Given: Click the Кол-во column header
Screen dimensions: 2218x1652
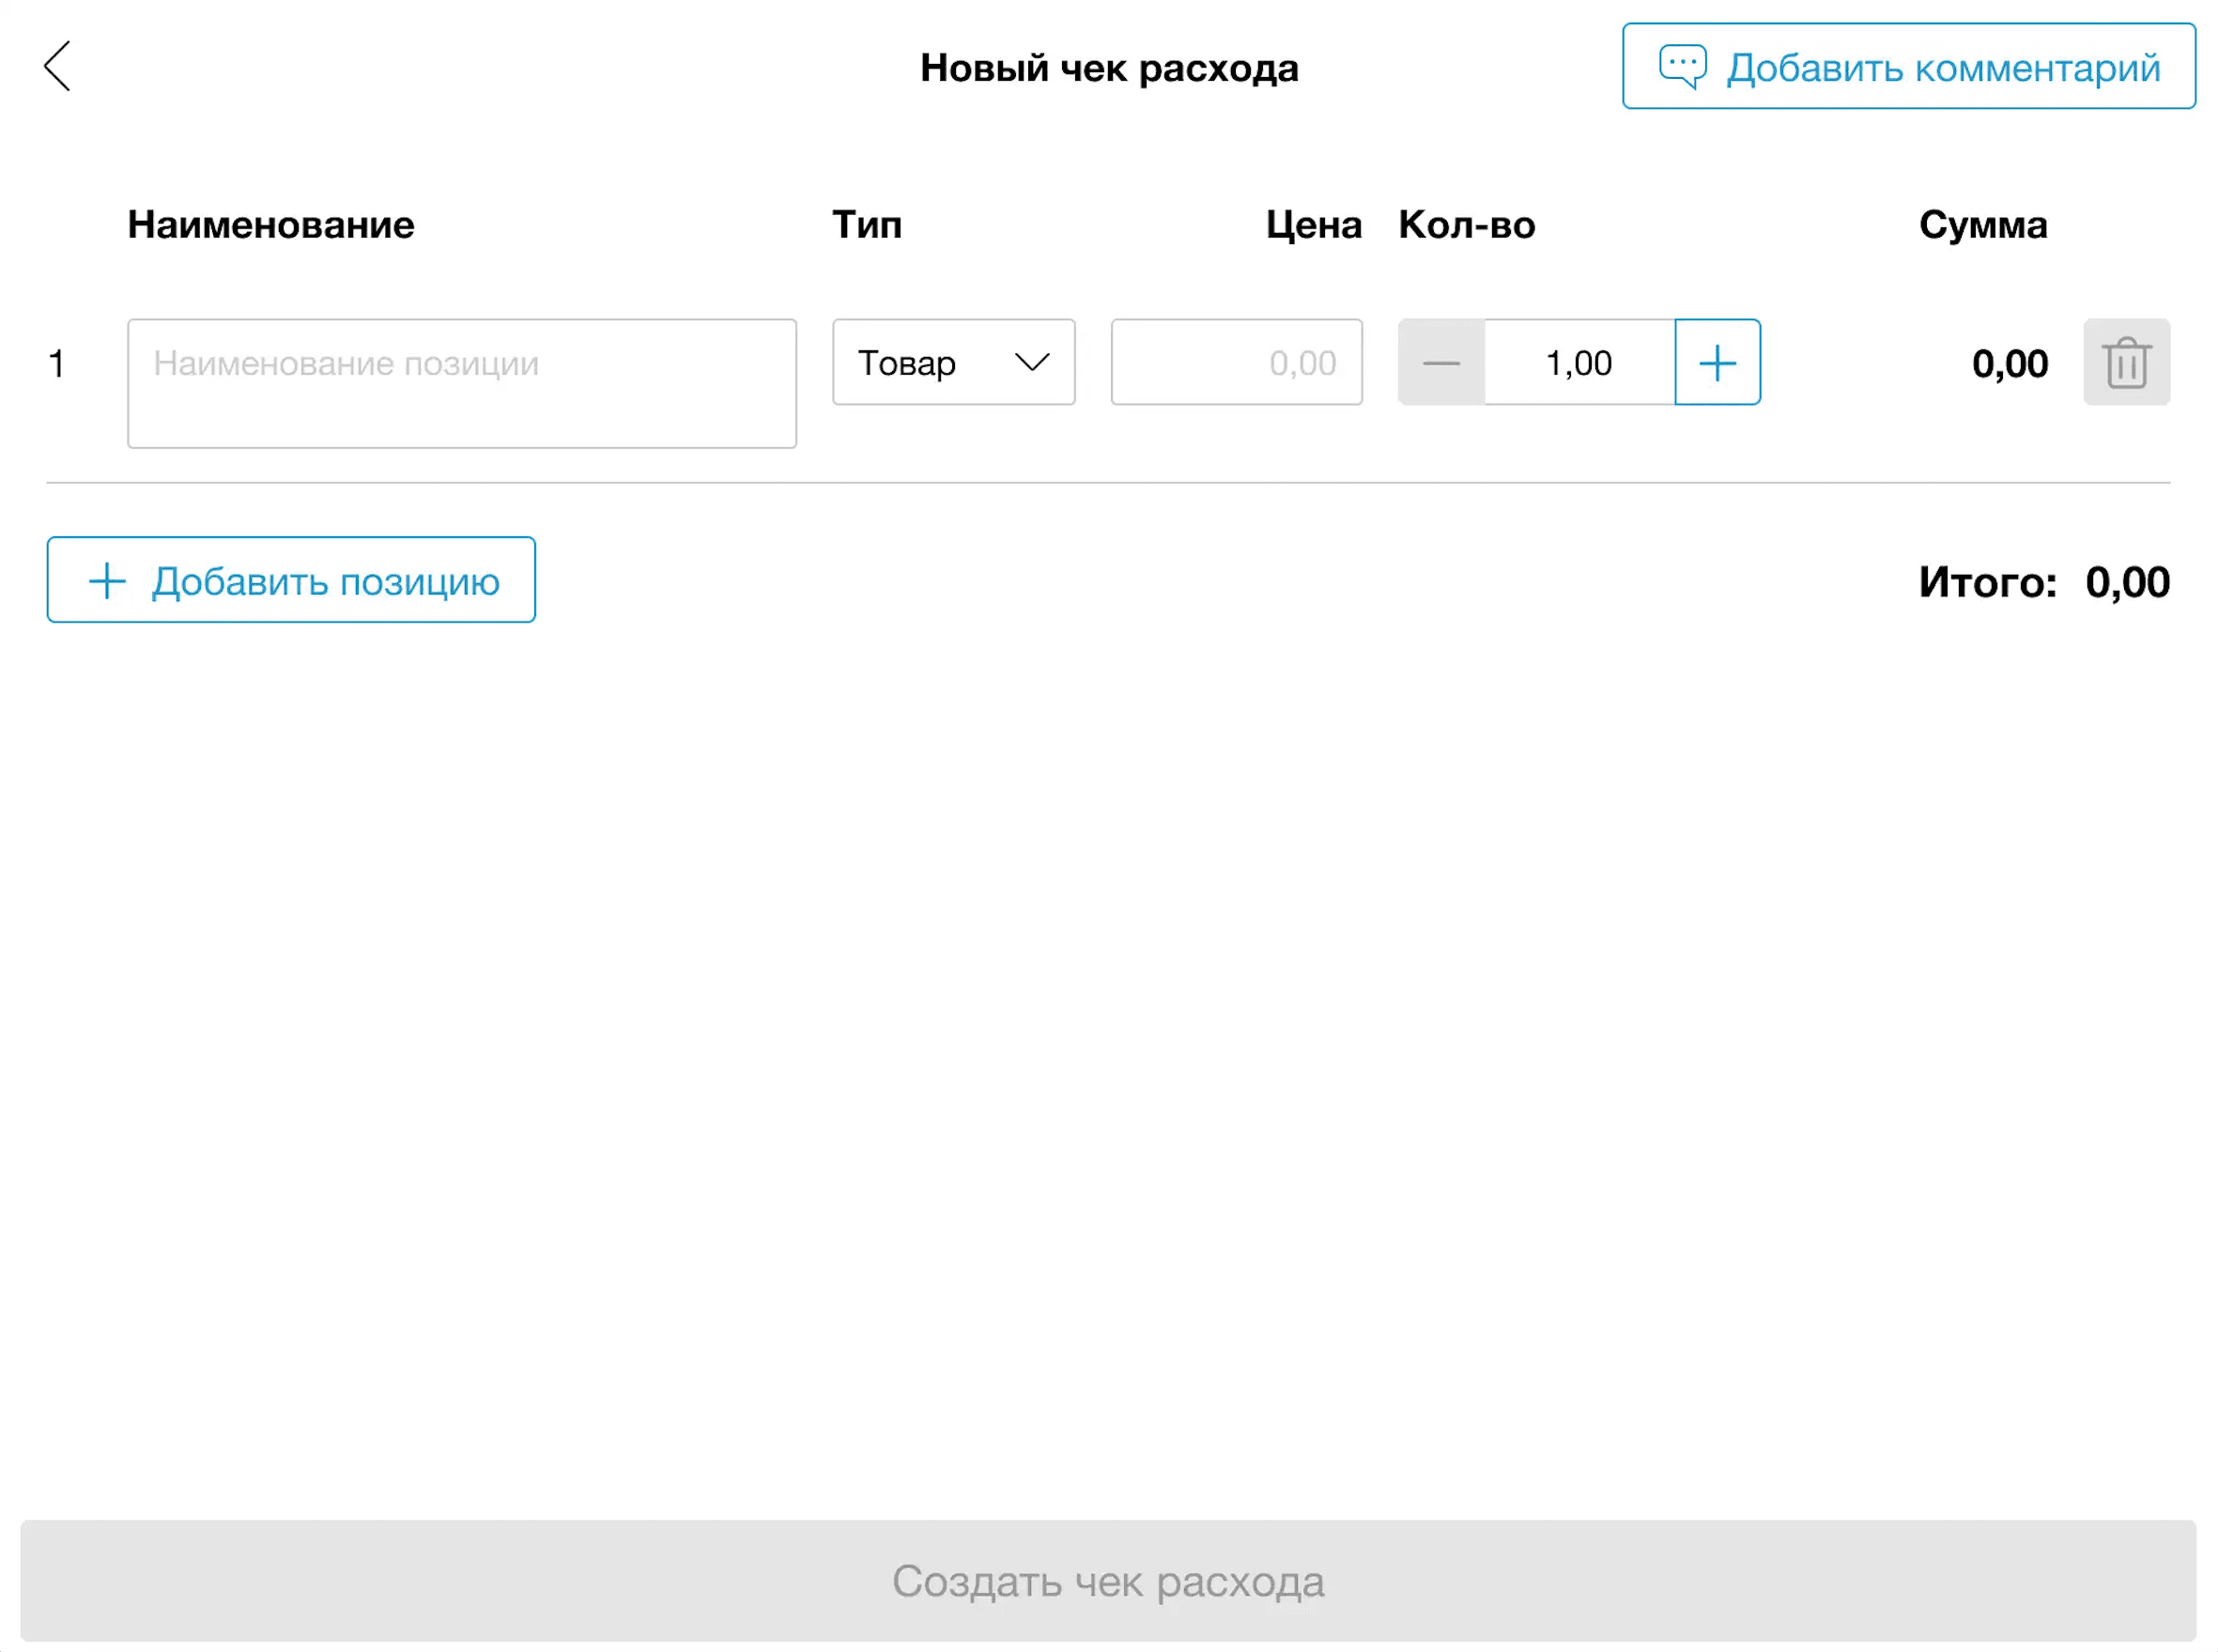Looking at the screenshot, I should click(1466, 225).
